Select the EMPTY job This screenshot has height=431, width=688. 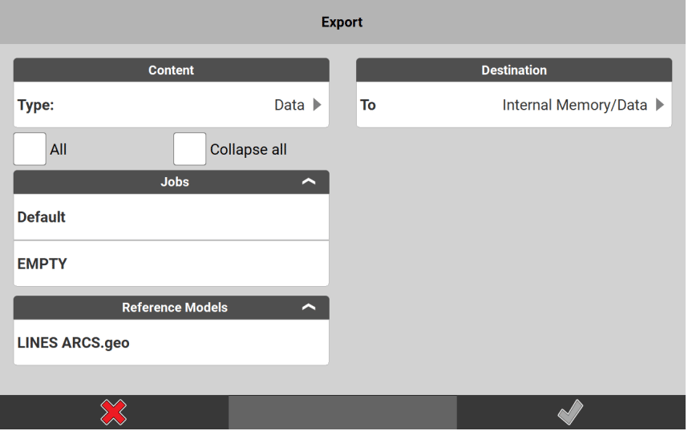point(170,264)
